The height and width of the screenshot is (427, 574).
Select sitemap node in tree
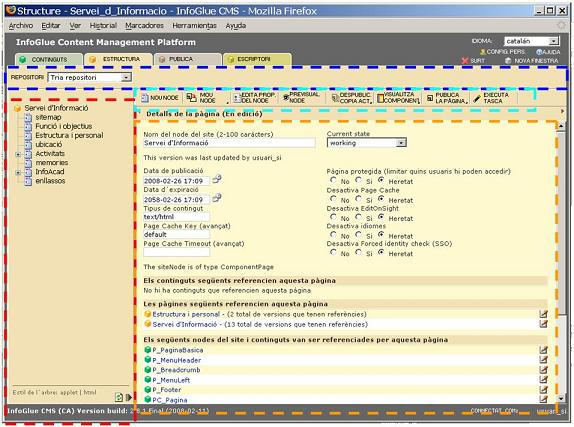click(x=48, y=117)
